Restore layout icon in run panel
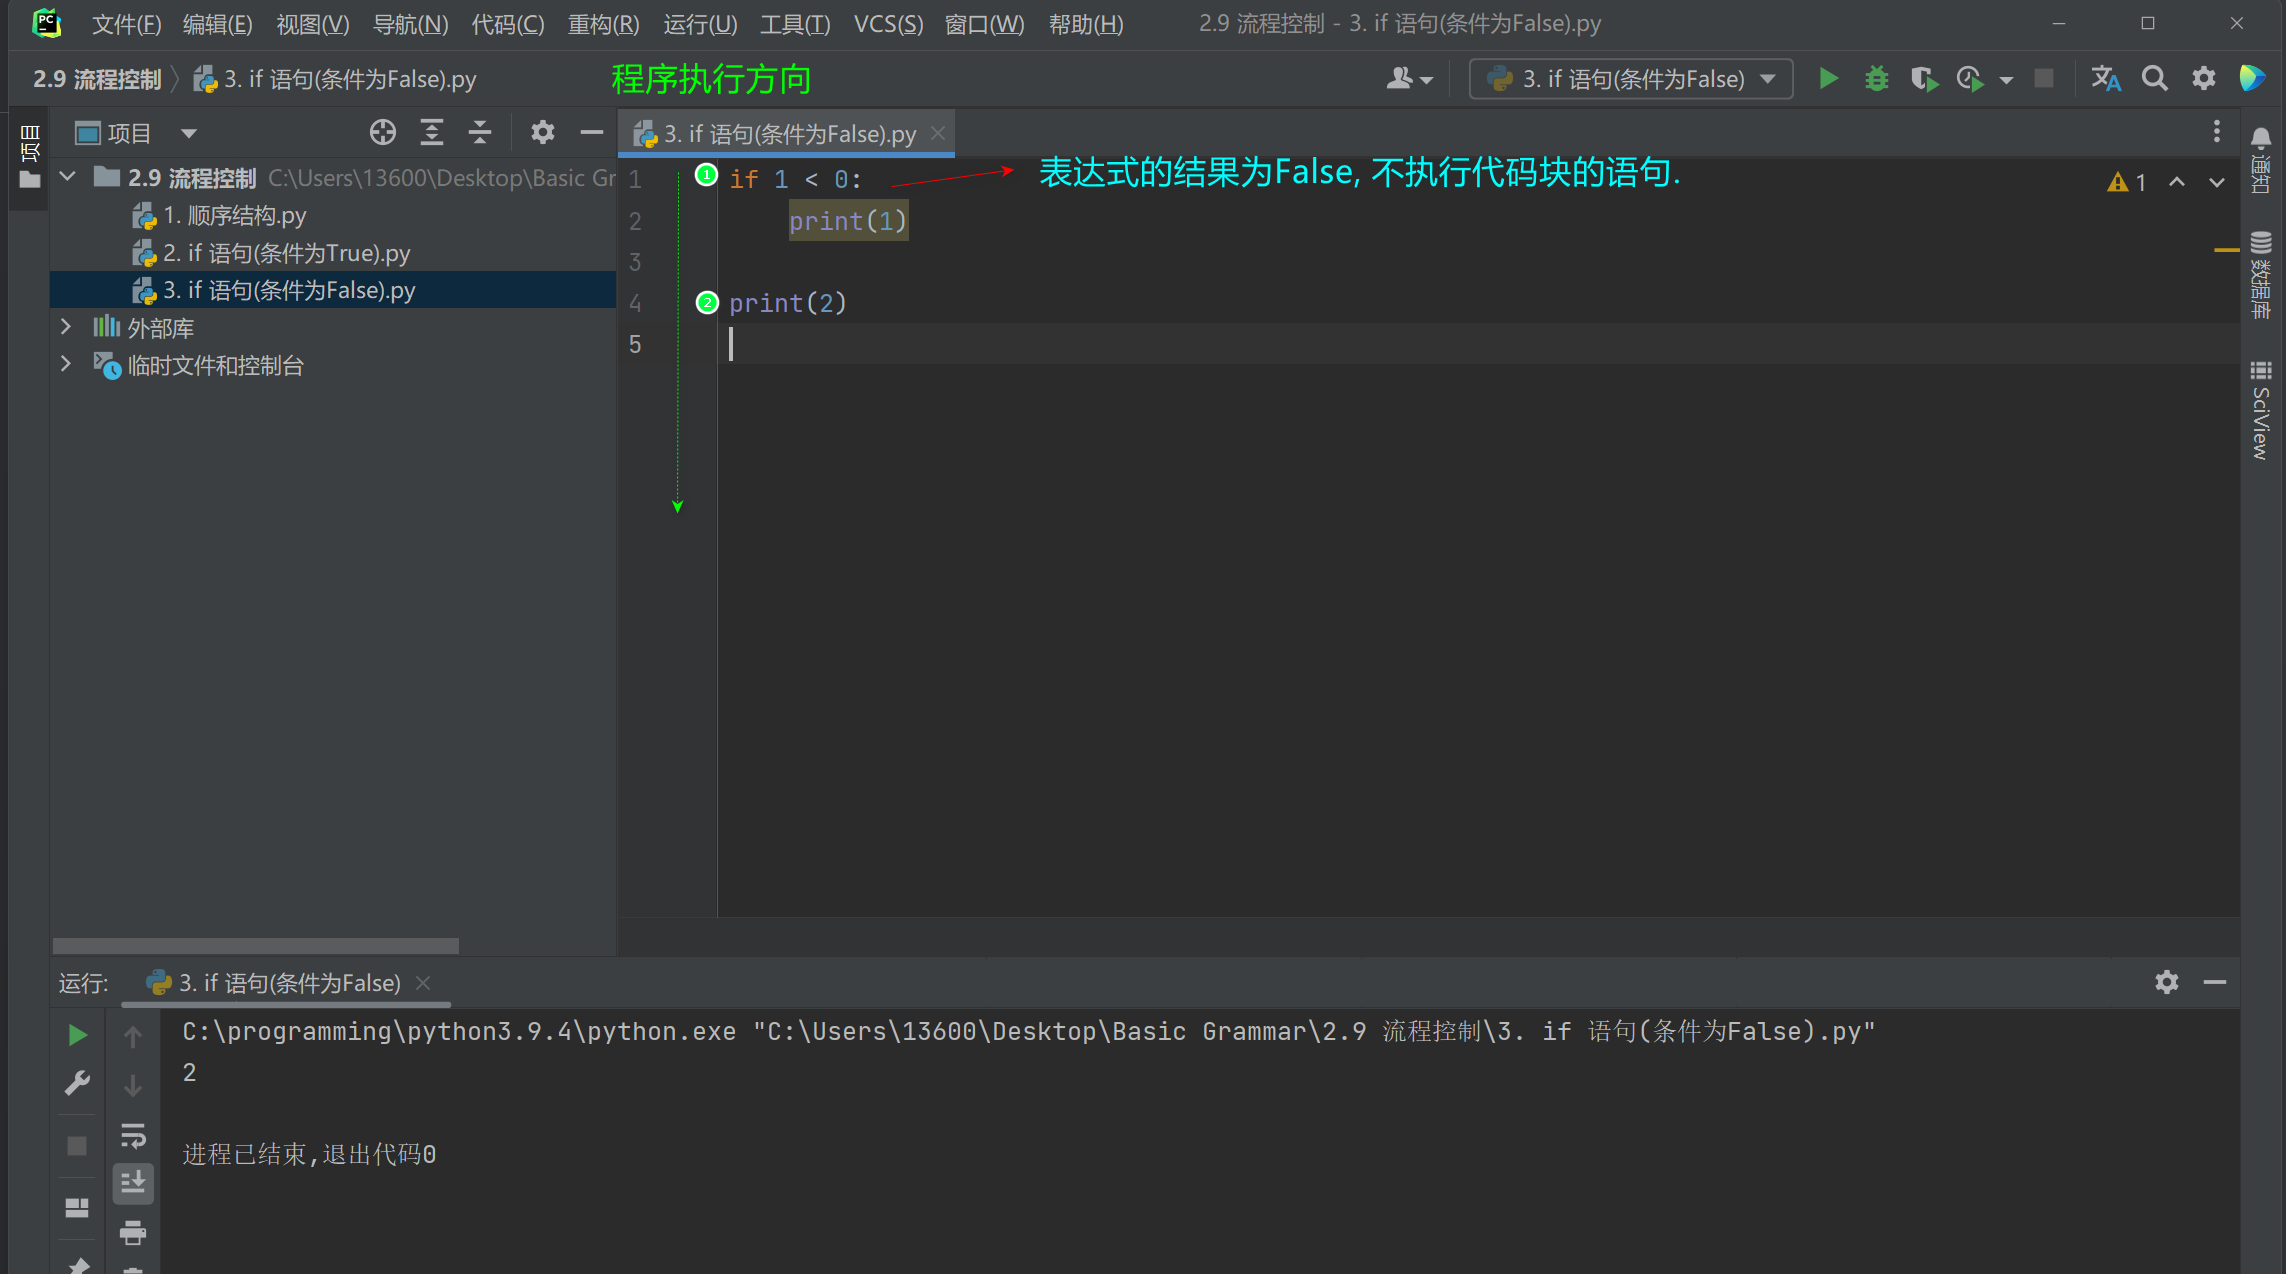Screen dimensions: 2286x1274 click(77, 1208)
